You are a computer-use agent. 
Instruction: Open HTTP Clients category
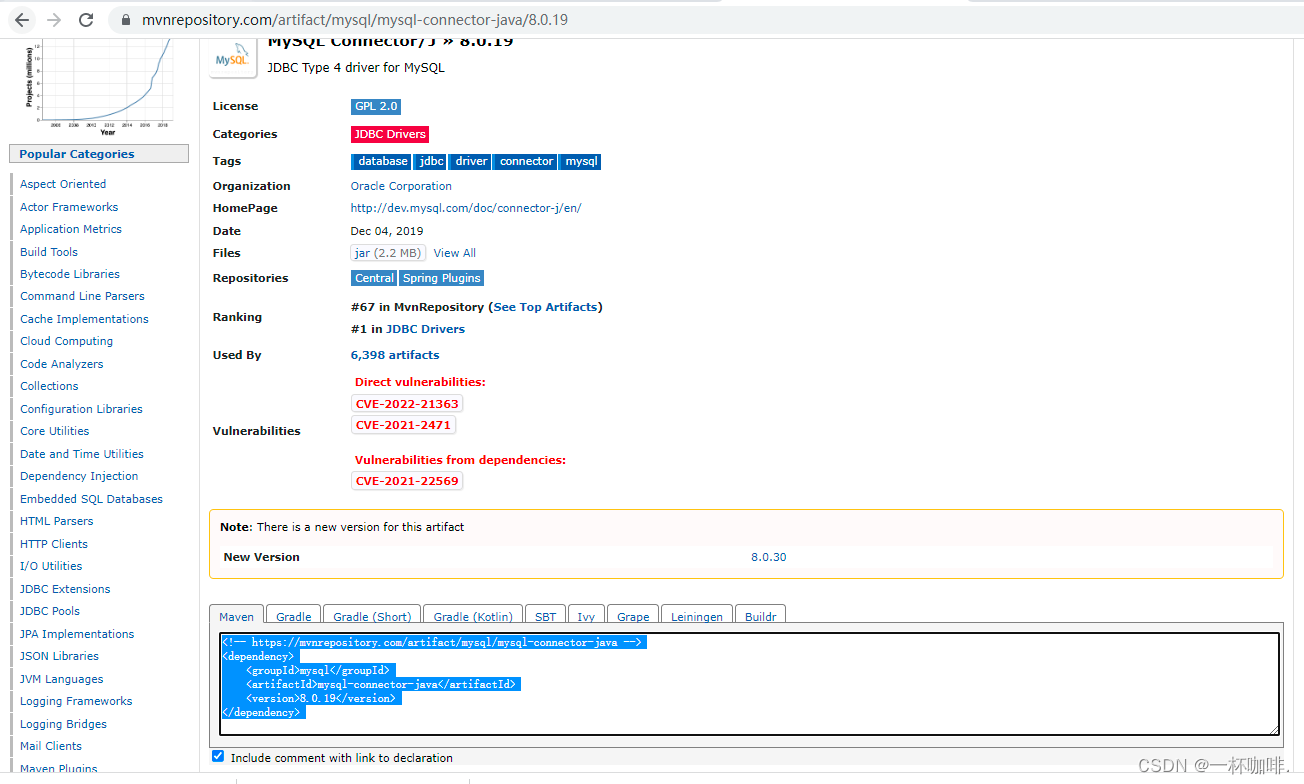54,544
